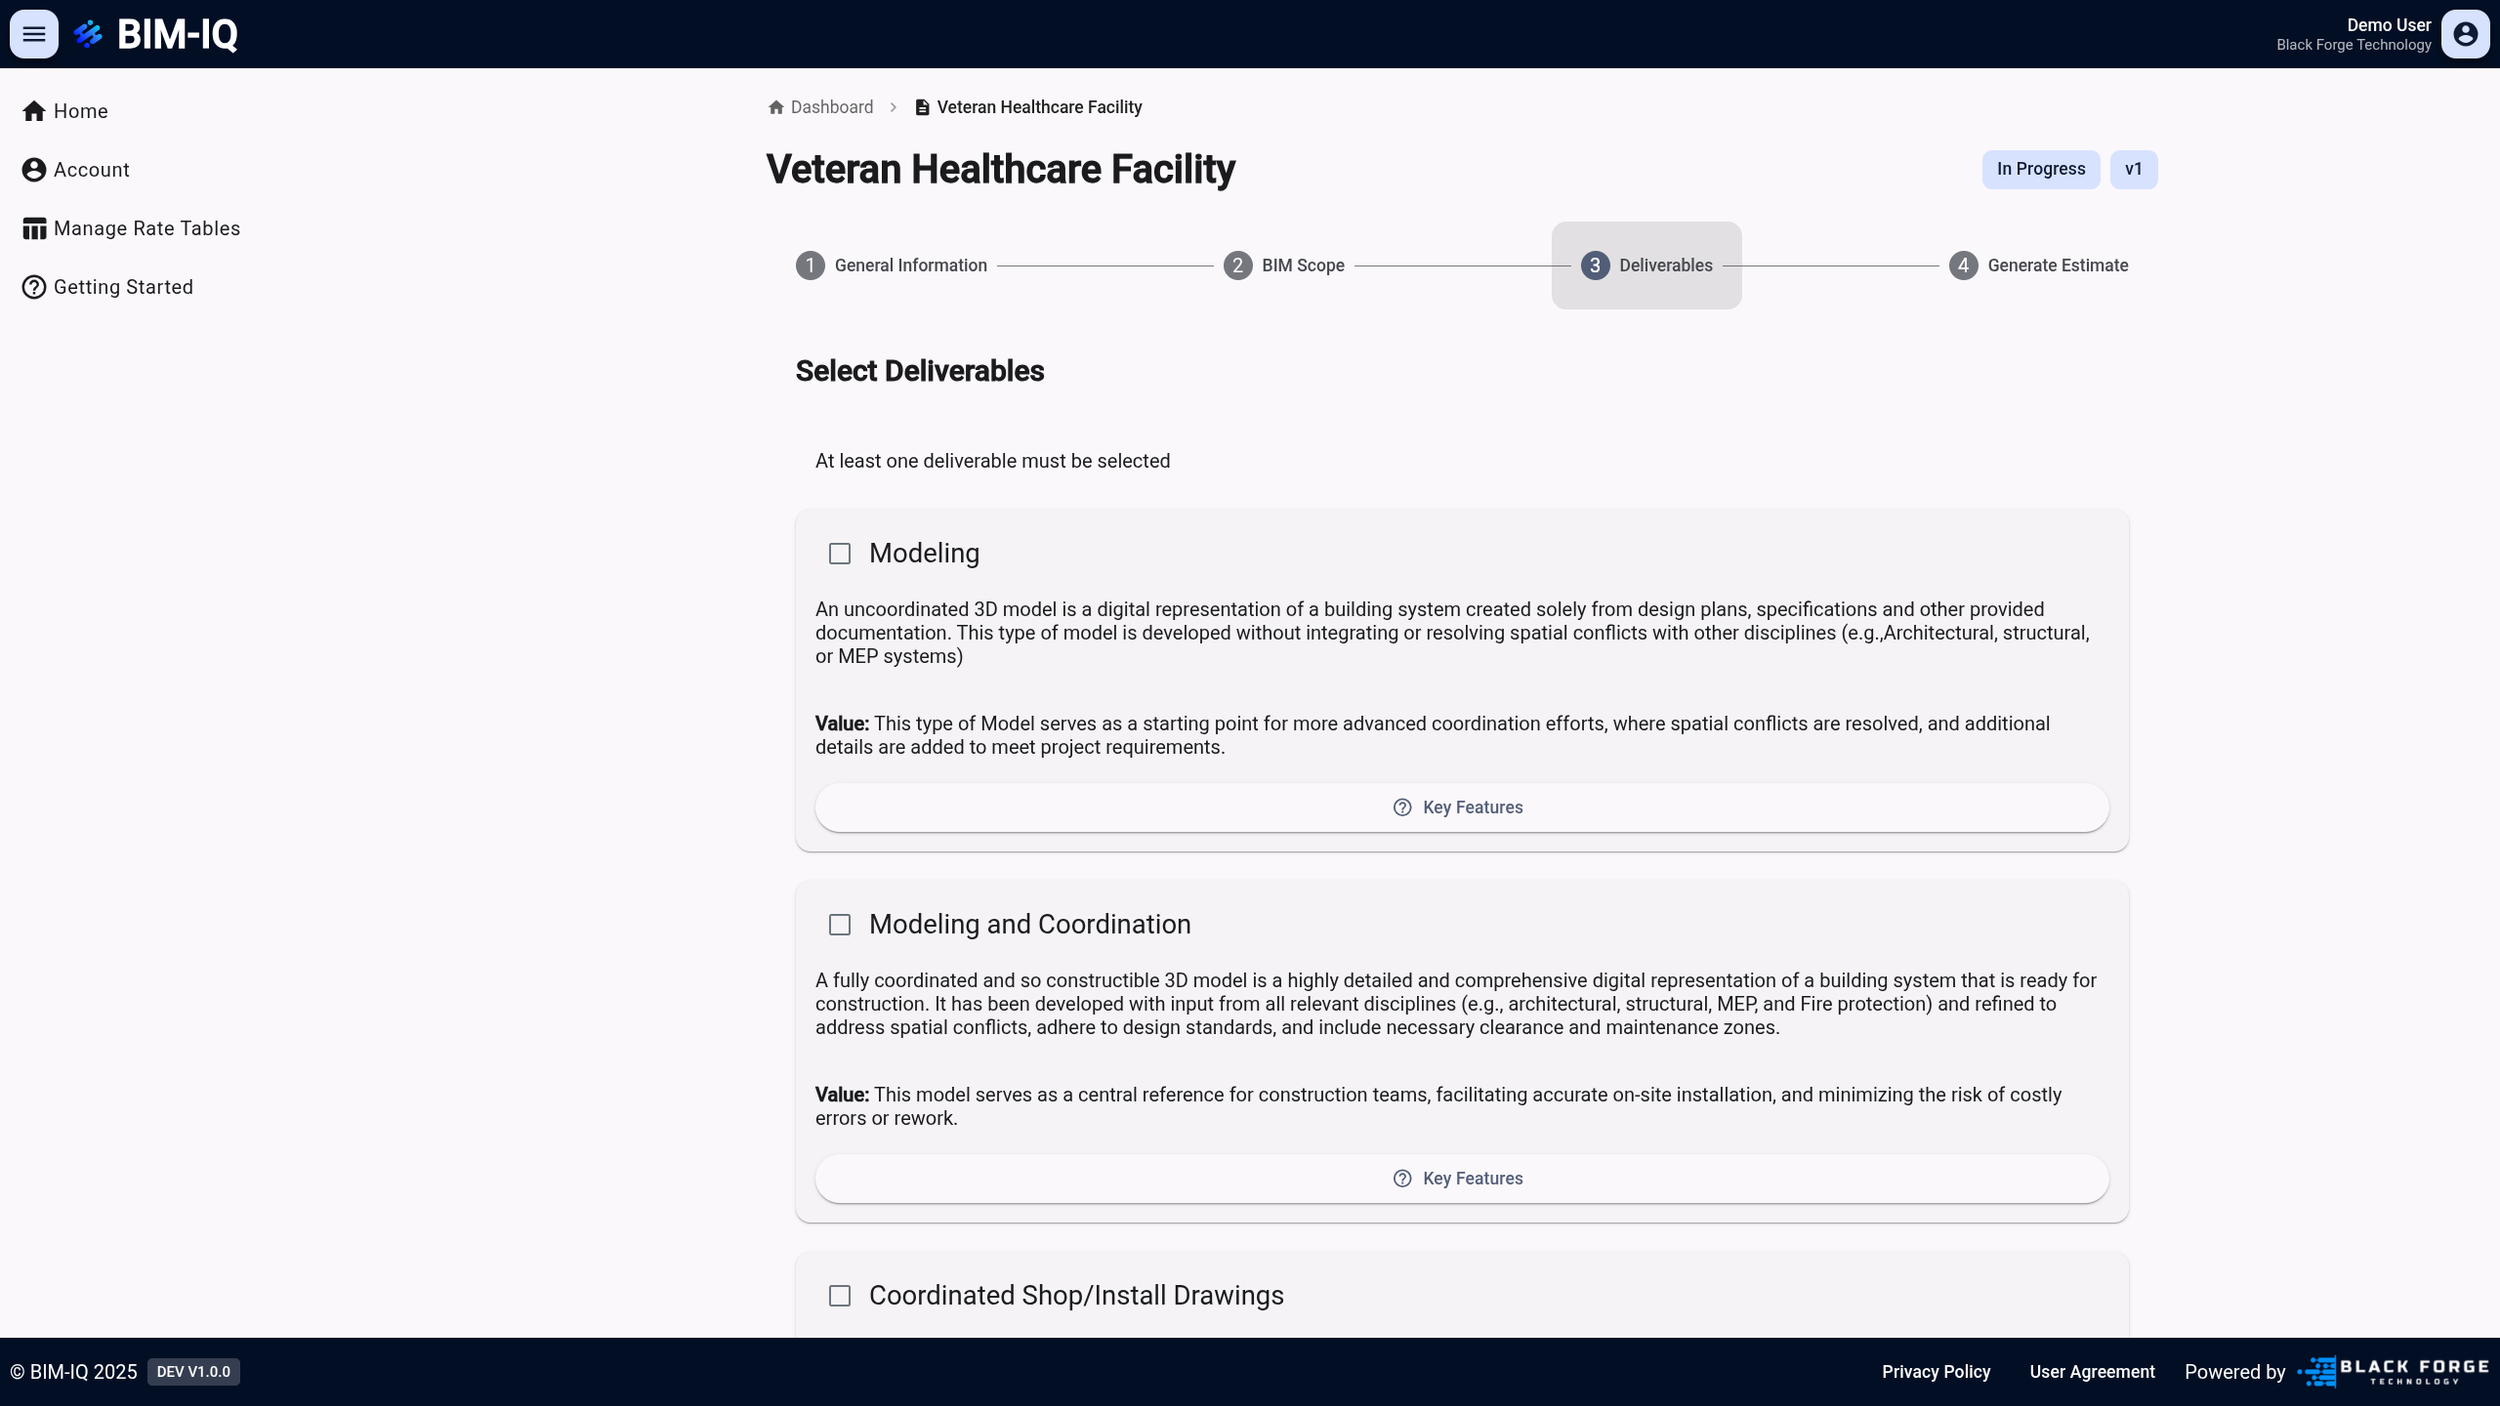Open the user profile avatar icon
Viewport: 2500px width, 1406px height.
(2465, 34)
